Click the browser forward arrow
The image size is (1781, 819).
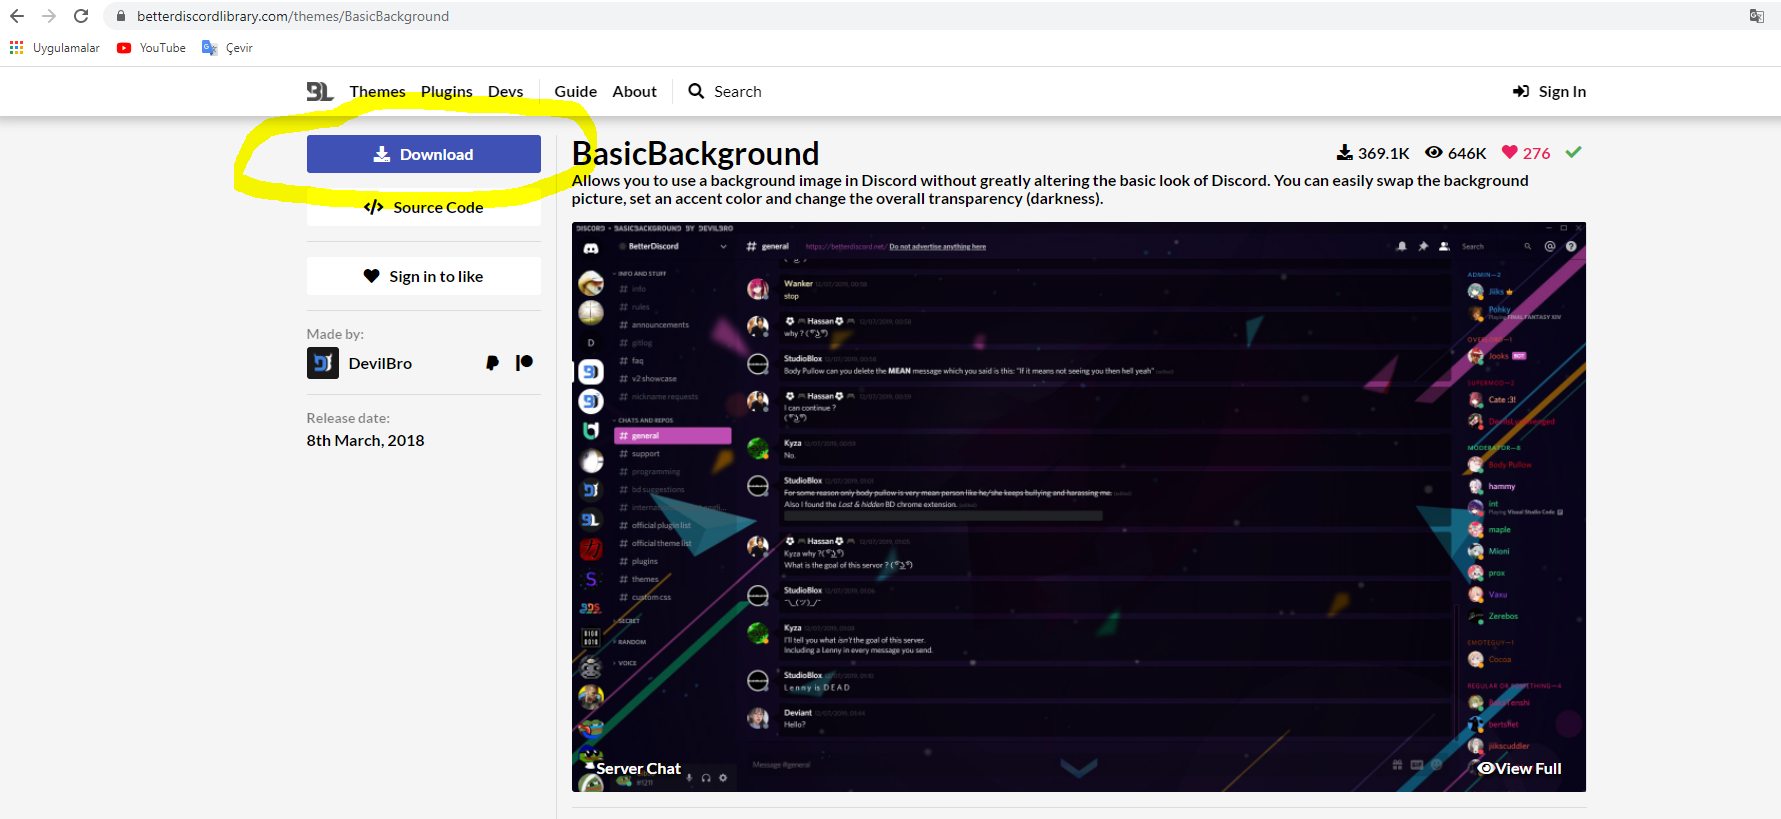click(x=49, y=16)
